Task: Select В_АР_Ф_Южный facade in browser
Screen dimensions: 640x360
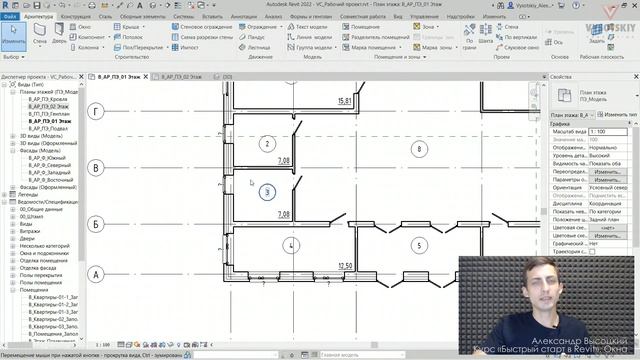Action: [x=47, y=158]
